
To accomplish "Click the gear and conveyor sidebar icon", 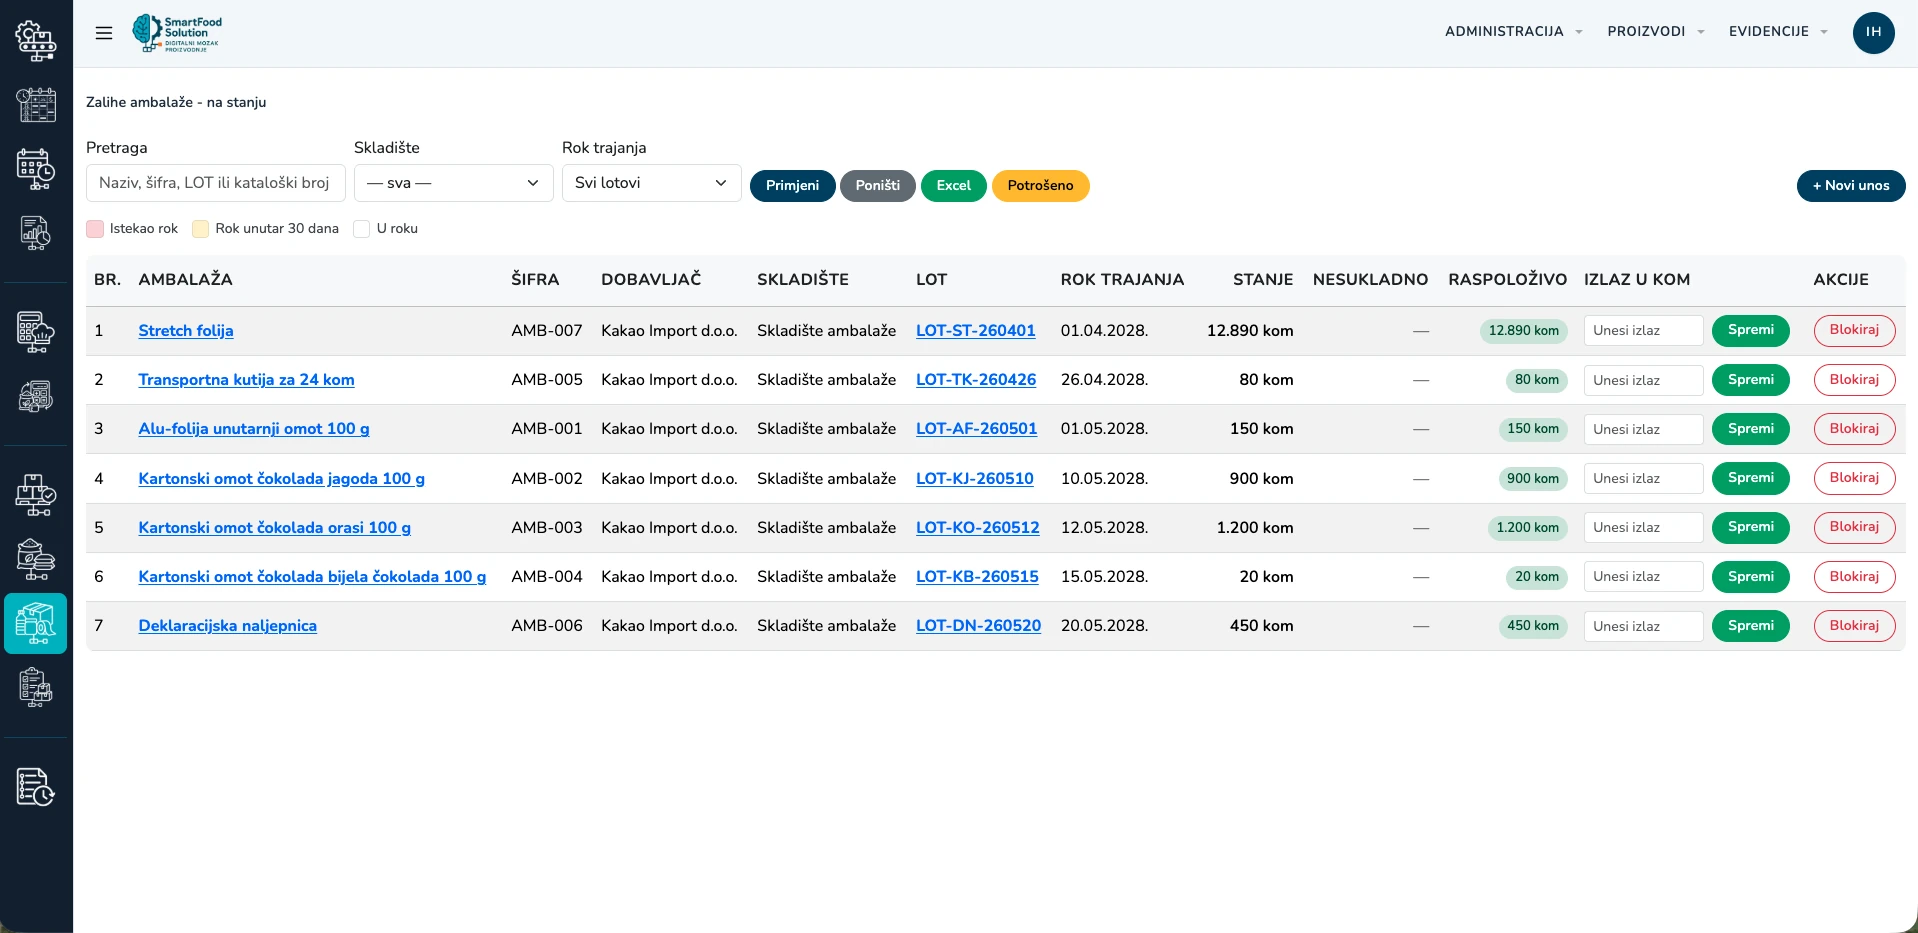I will click(36, 40).
